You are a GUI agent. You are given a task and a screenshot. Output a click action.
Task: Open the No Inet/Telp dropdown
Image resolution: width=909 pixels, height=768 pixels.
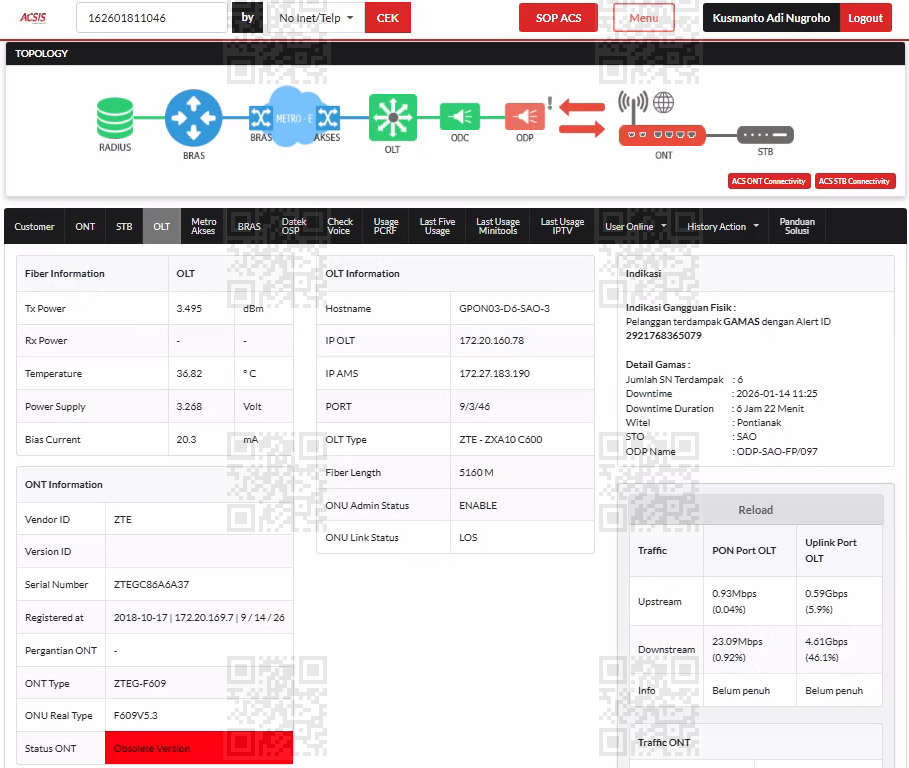click(x=315, y=18)
